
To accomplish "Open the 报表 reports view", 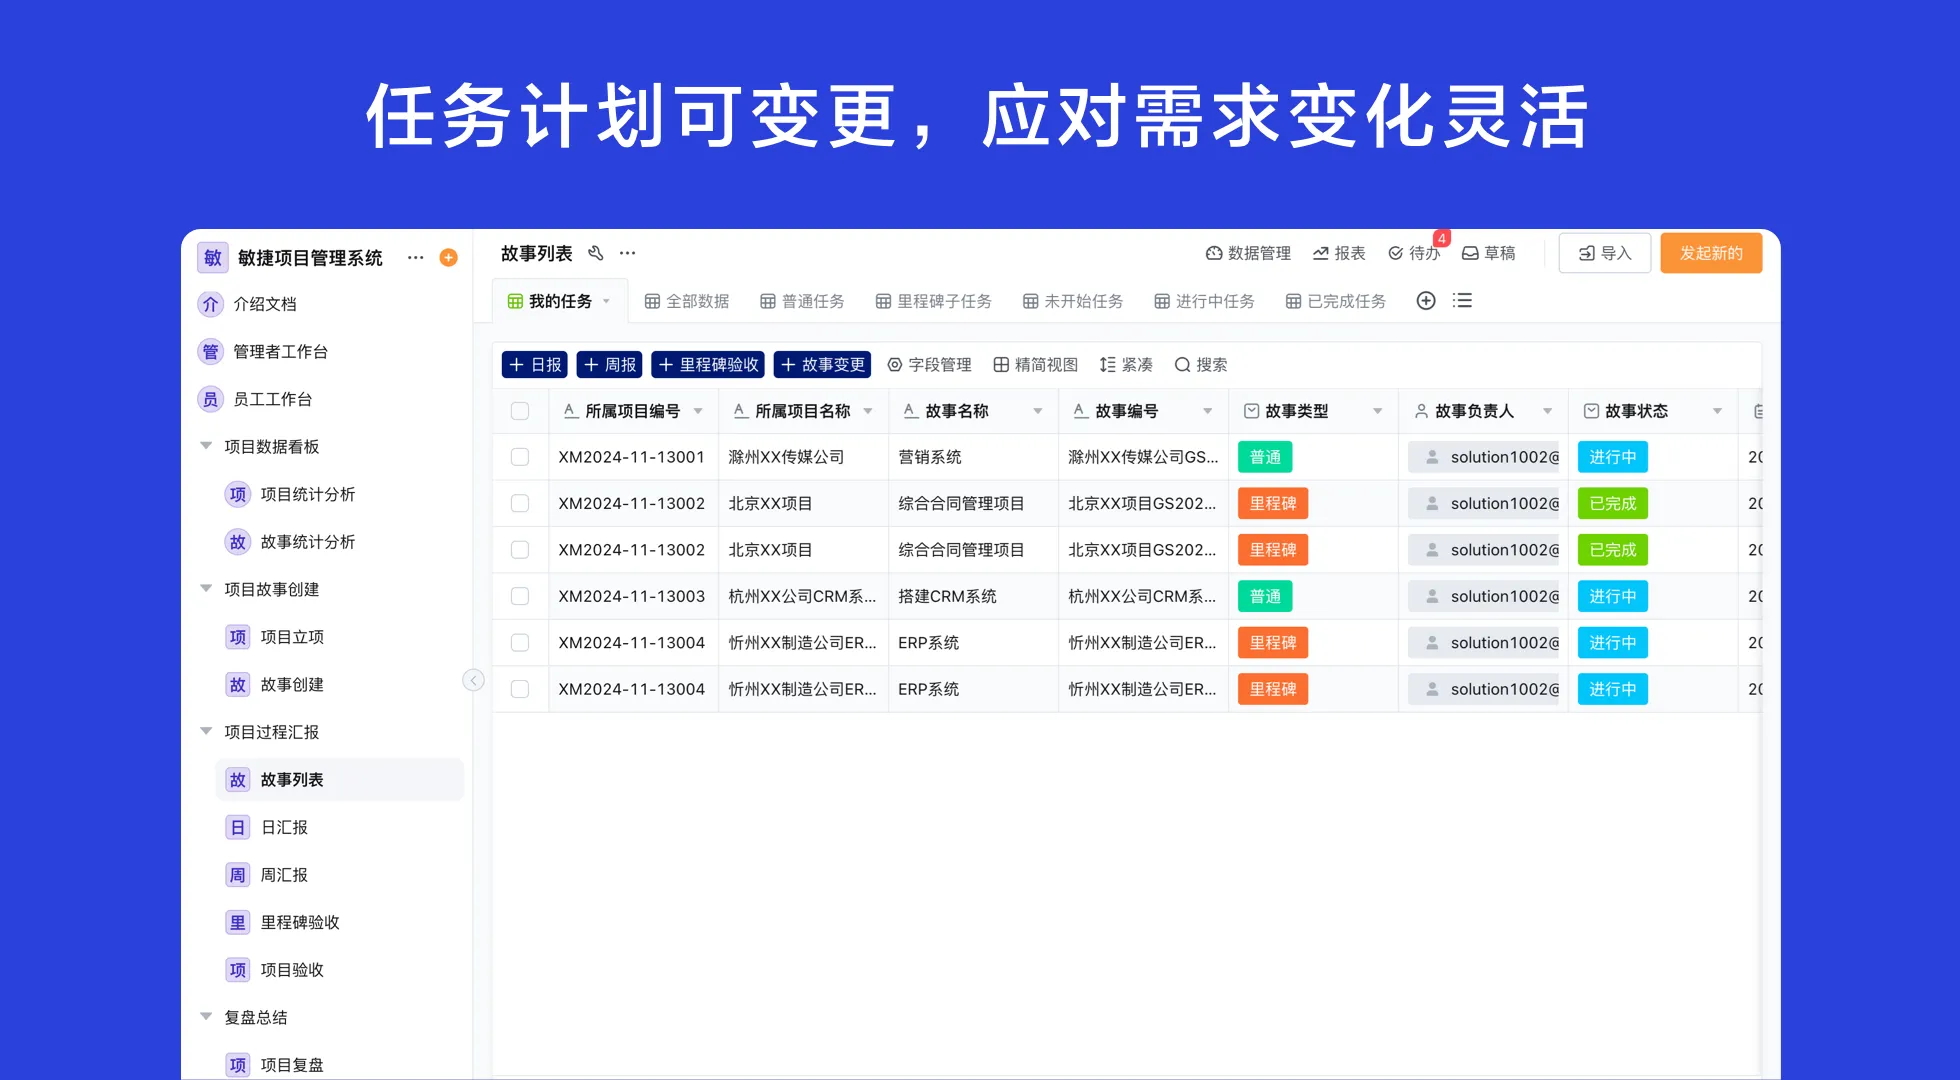I will 1338,253.
